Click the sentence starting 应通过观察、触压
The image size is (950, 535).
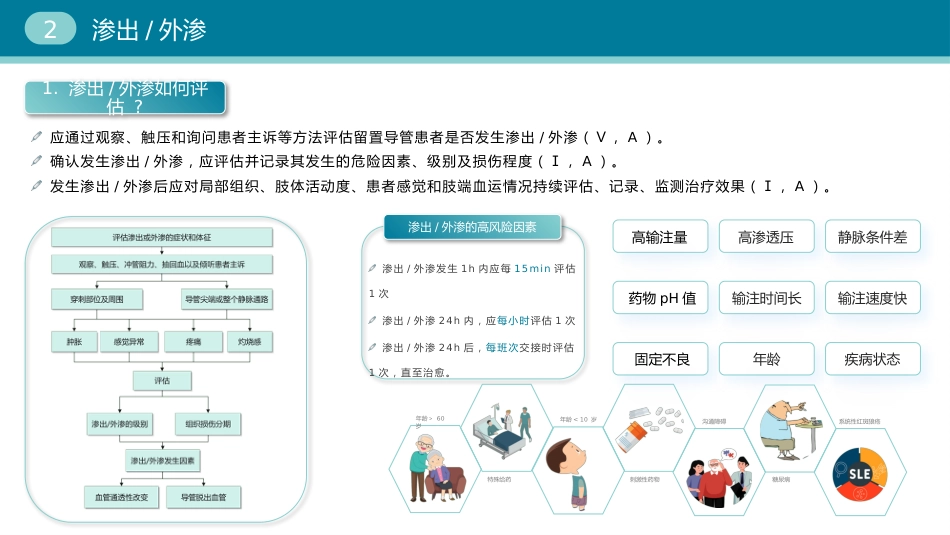point(357,137)
